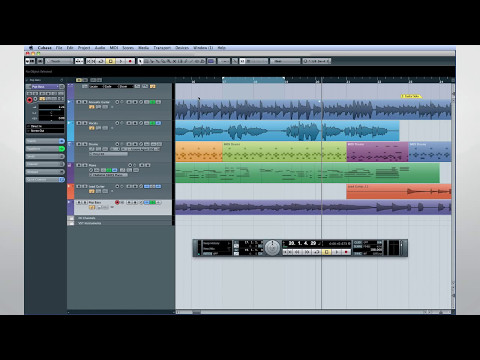Solo the Piano track
Screen dimensions: 480x360
pyautogui.click(x=85, y=165)
